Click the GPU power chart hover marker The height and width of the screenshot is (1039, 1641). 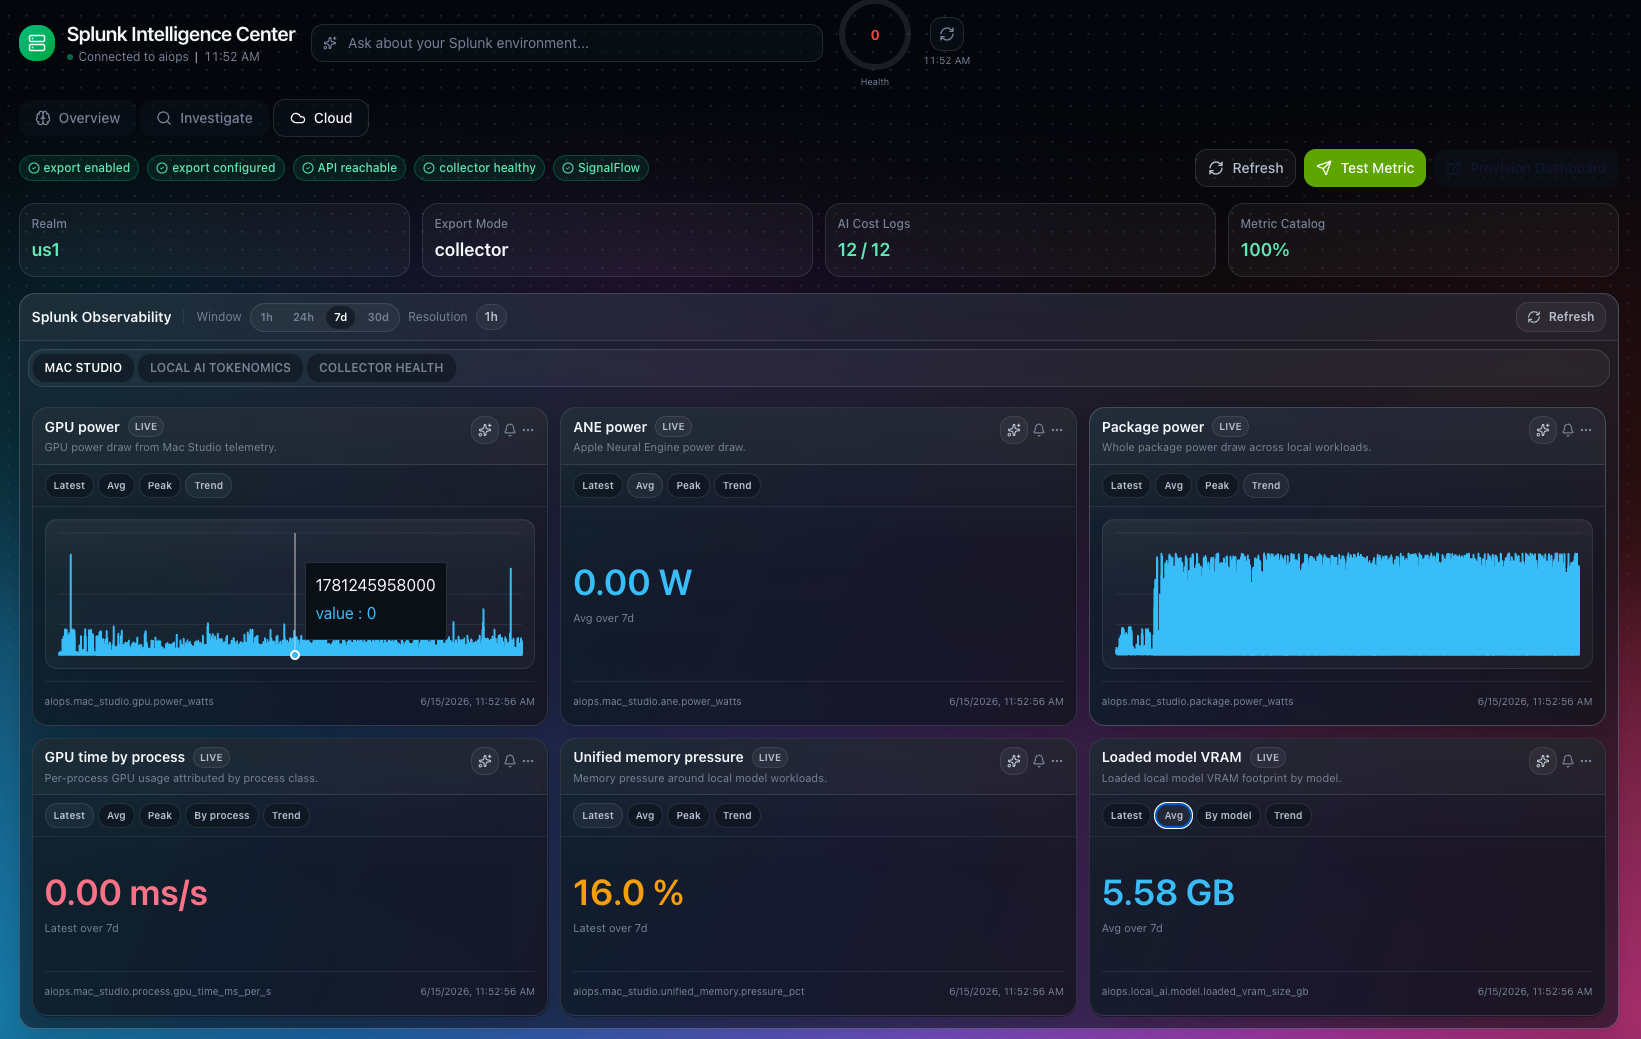coord(295,655)
